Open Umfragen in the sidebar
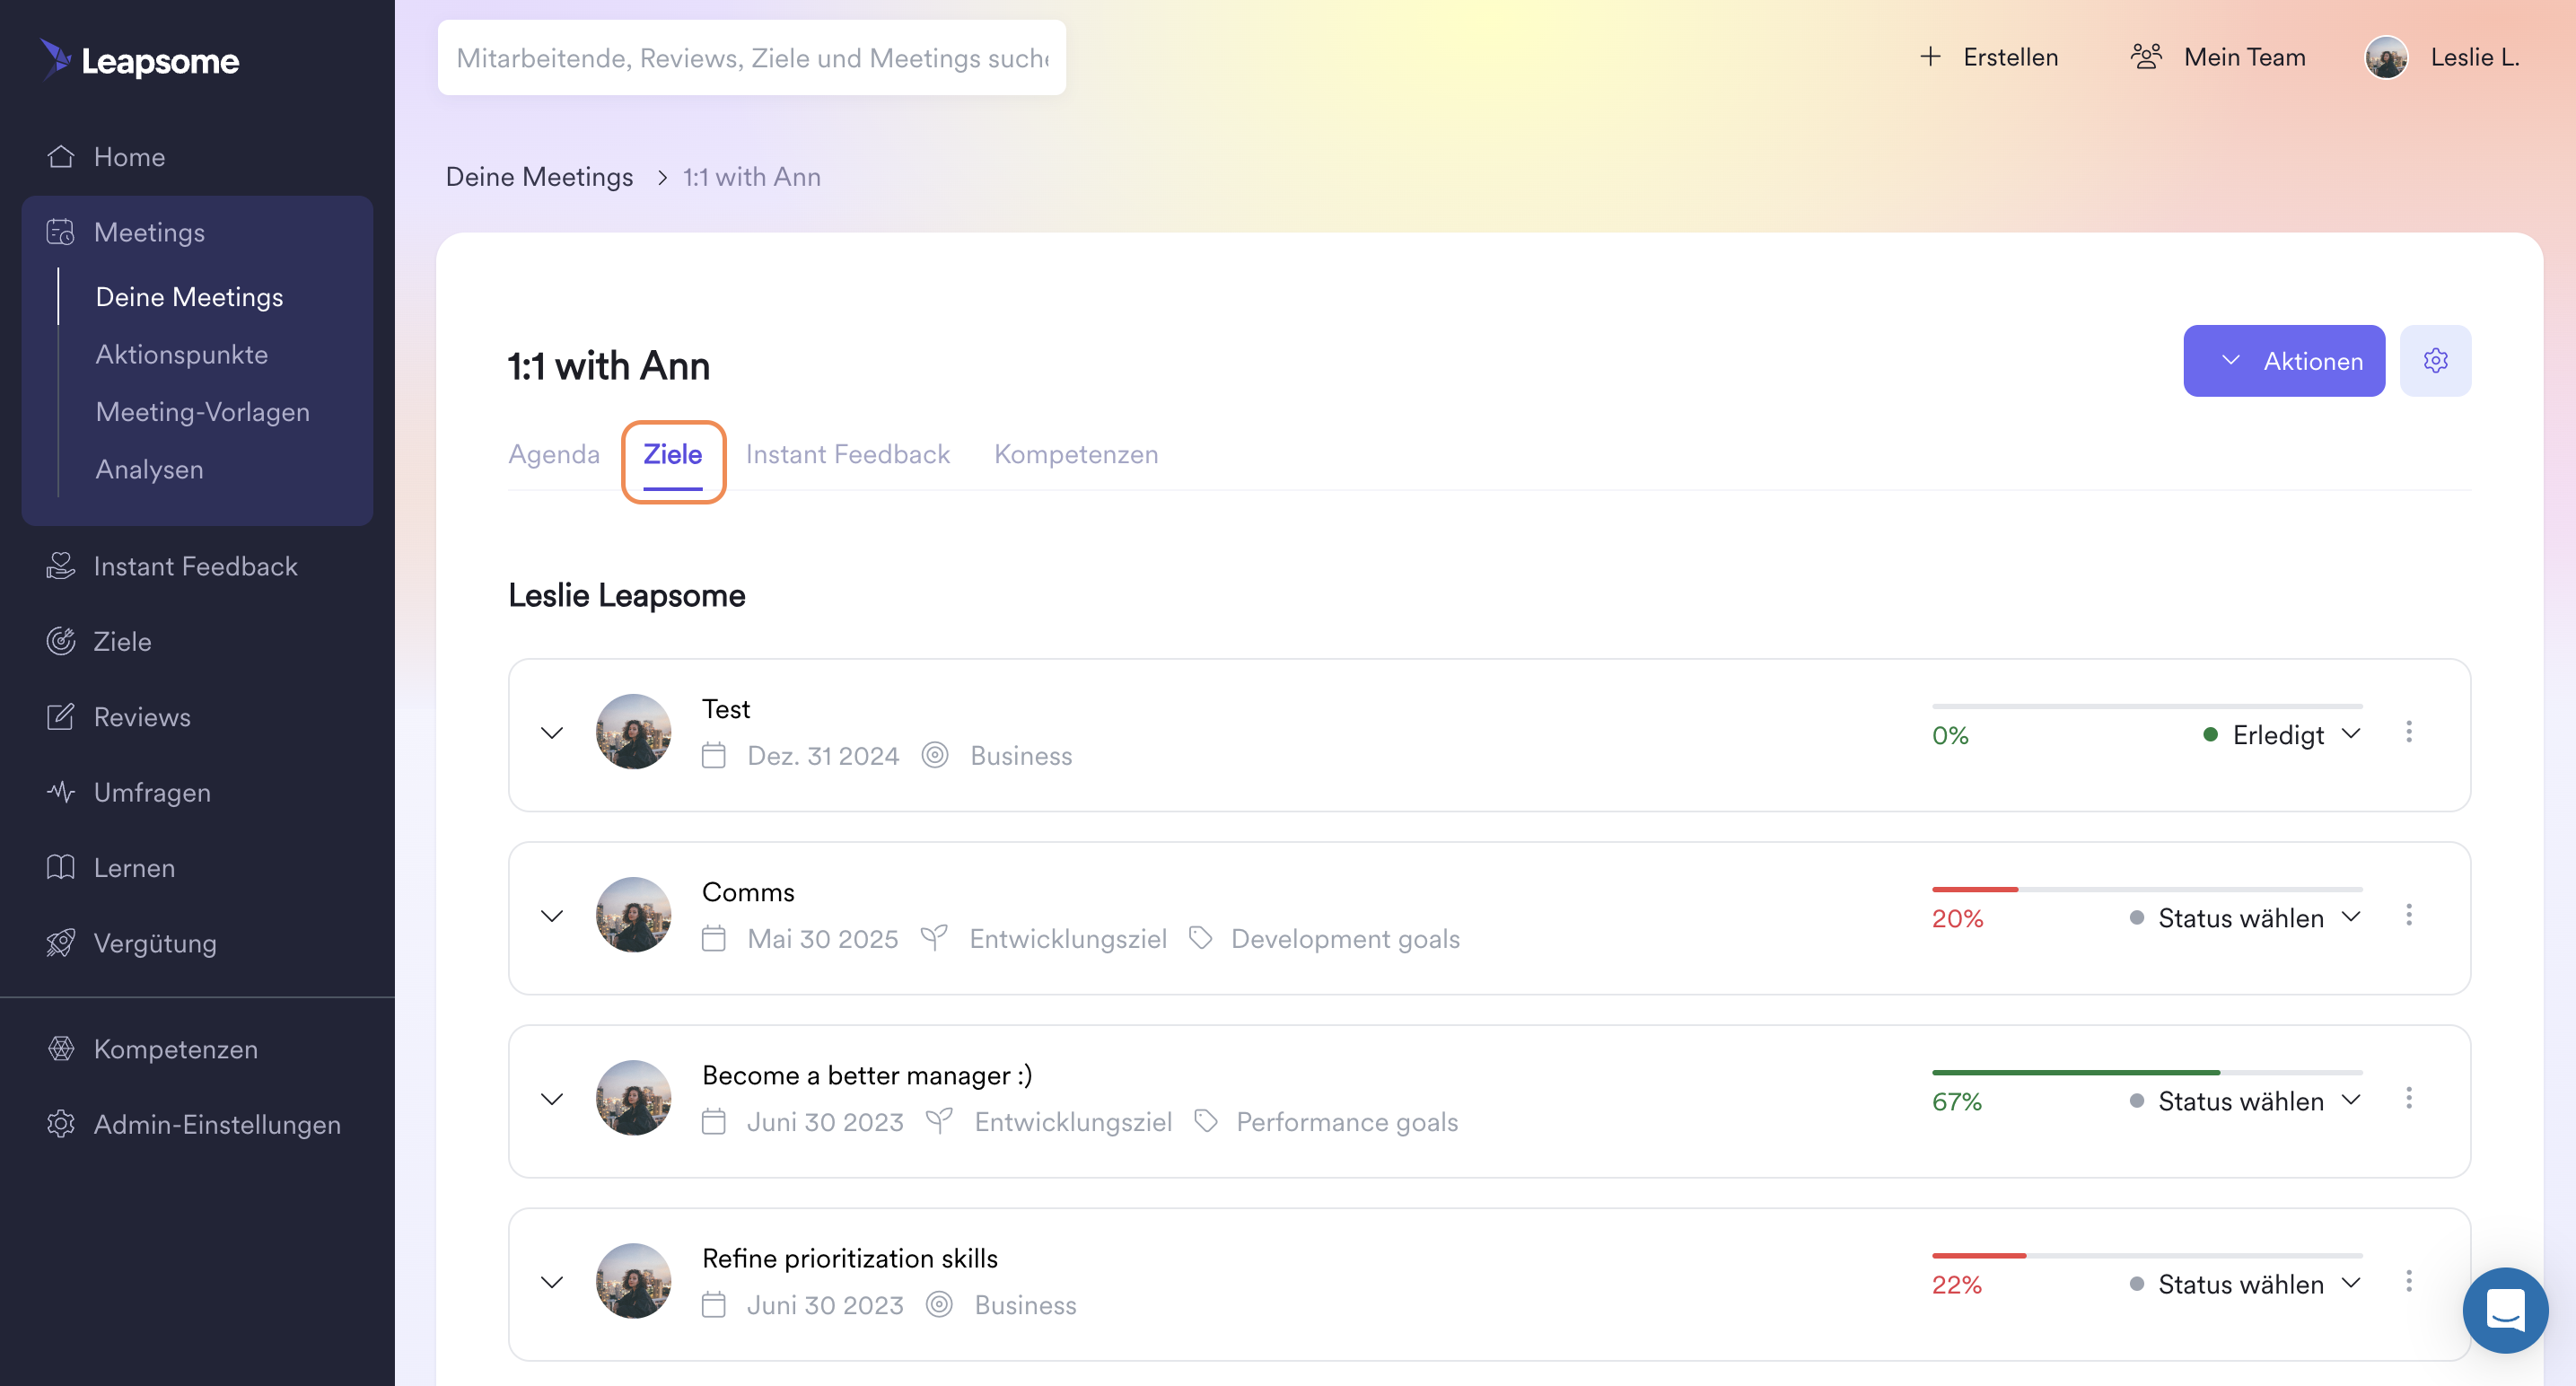This screenshot has height=1386, width=2576. 151,792
